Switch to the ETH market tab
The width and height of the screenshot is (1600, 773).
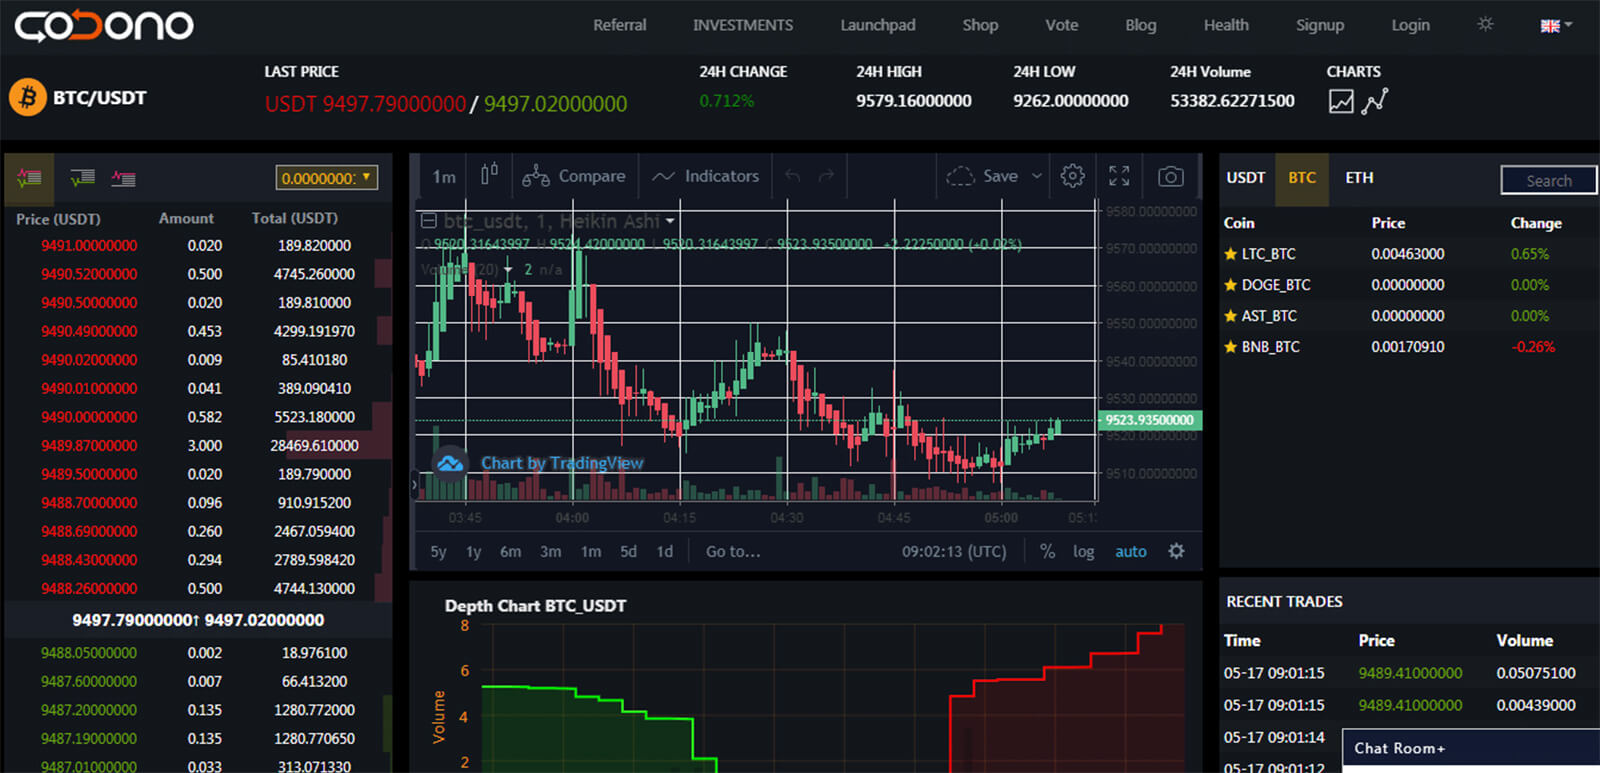(x=1358, y=178)
